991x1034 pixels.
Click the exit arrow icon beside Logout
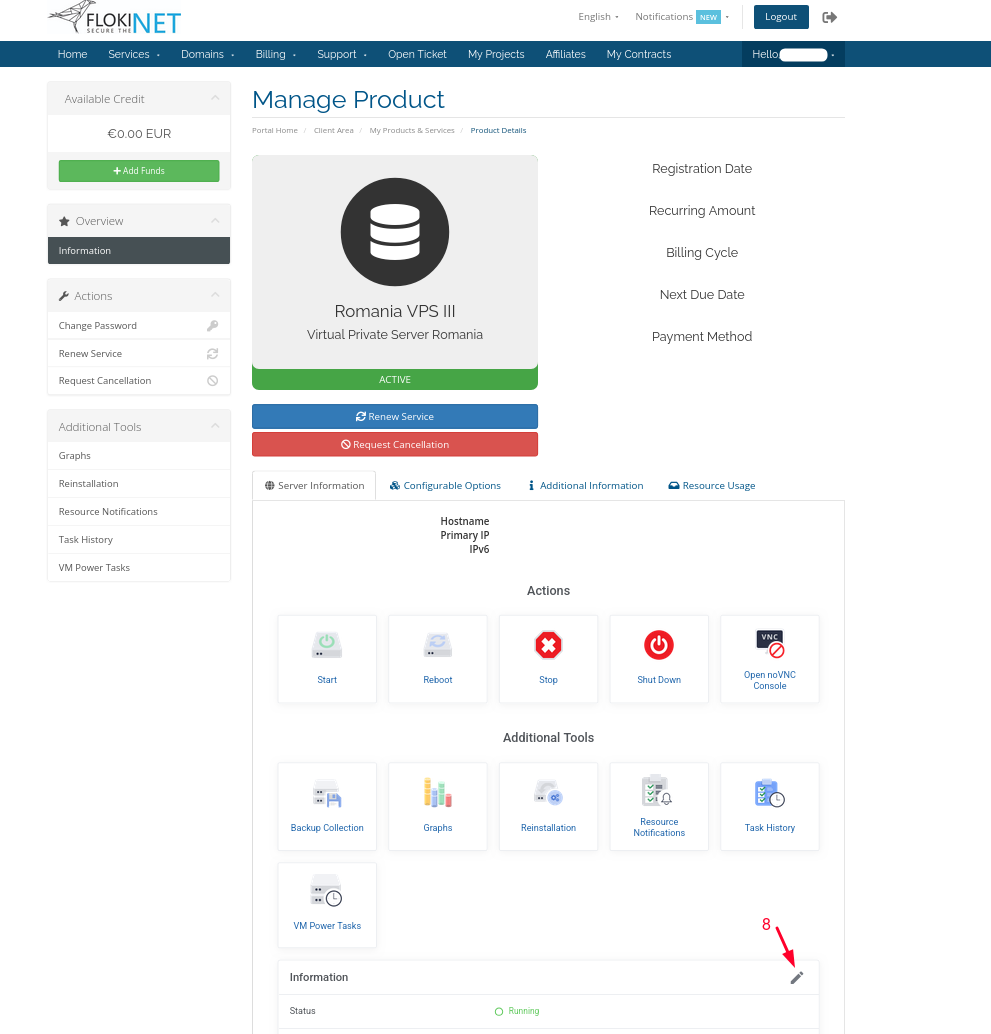(829, 17)
